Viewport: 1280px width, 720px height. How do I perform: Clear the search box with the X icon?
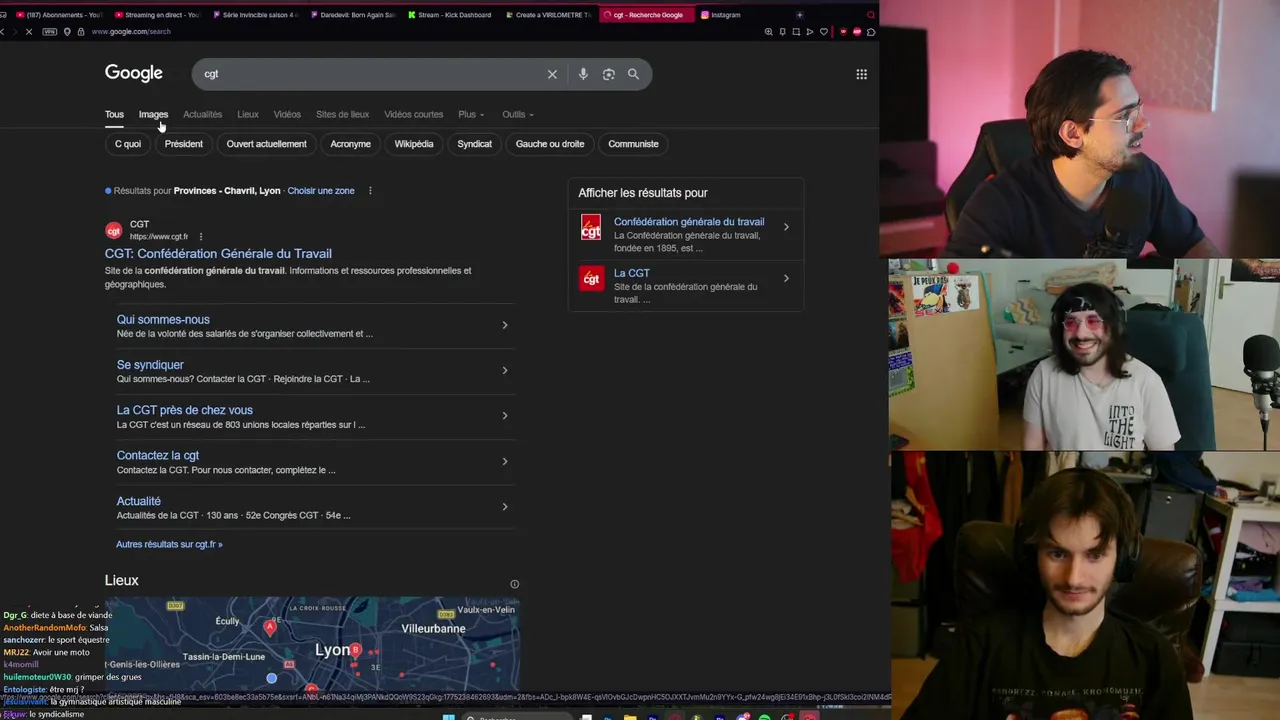[x=552, y=74]
